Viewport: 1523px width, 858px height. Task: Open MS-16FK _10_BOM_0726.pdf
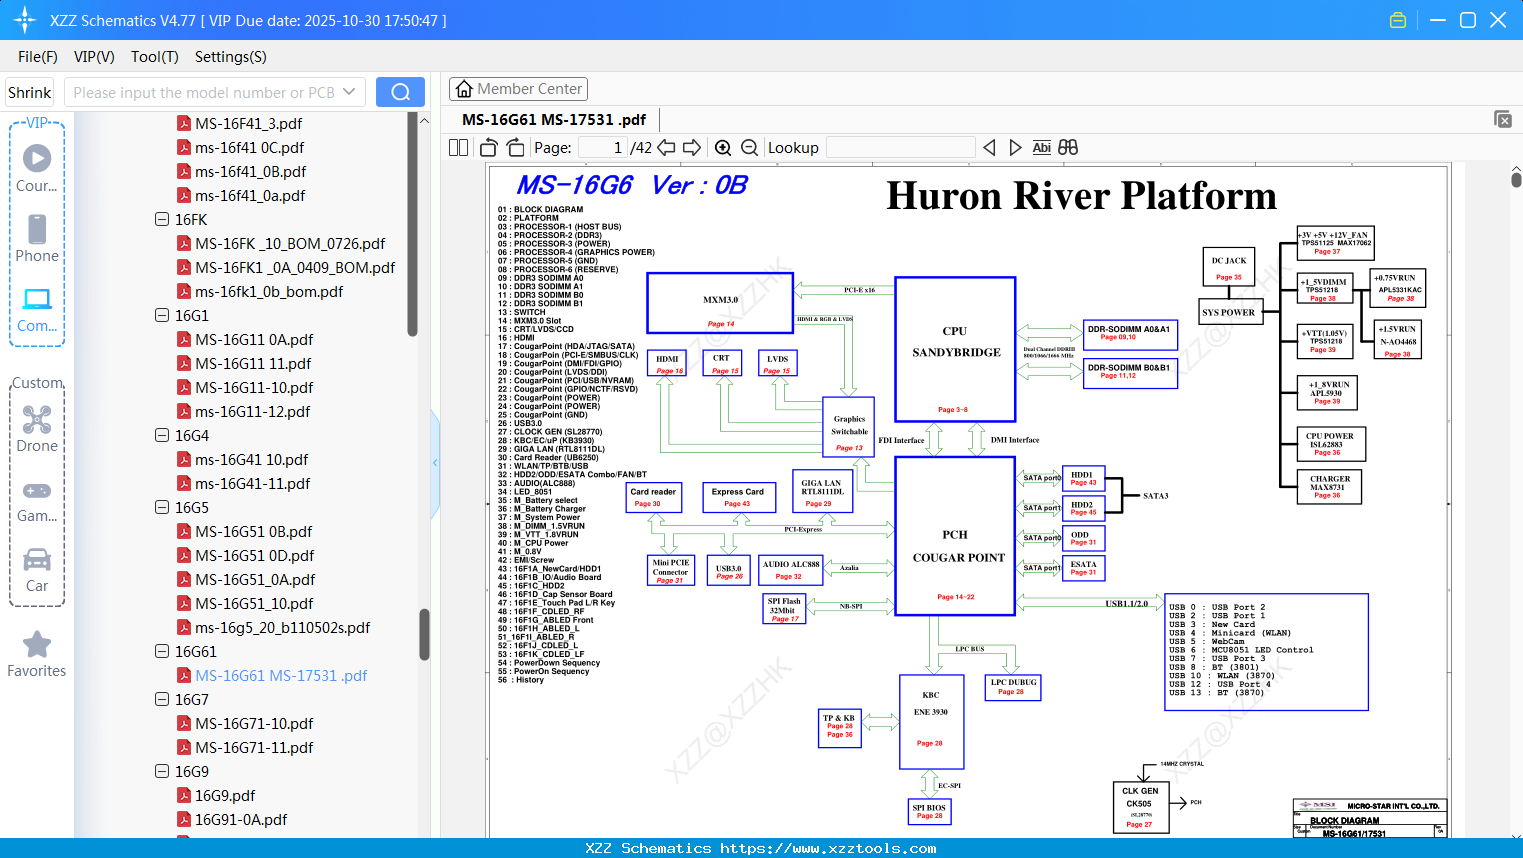[290, 243]
